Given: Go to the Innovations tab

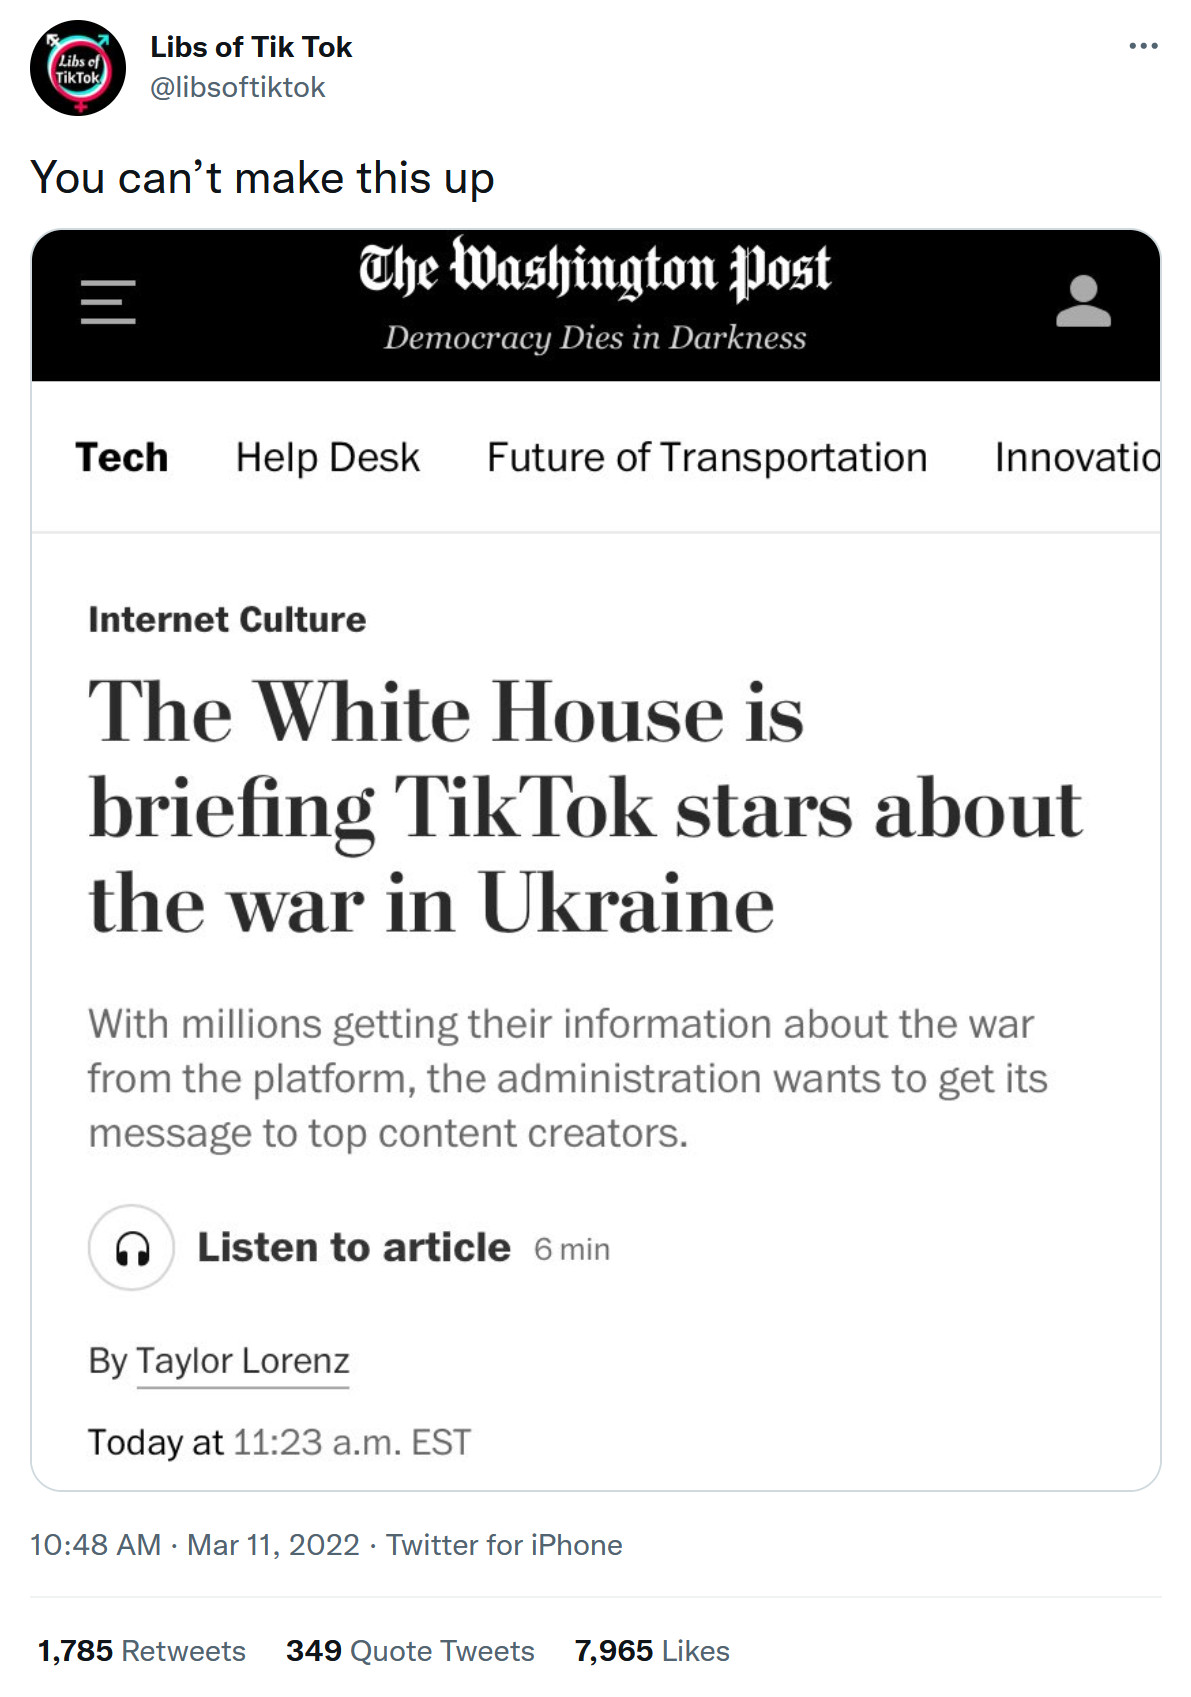Looking at the screenshot, I should tap(1076, 458).
